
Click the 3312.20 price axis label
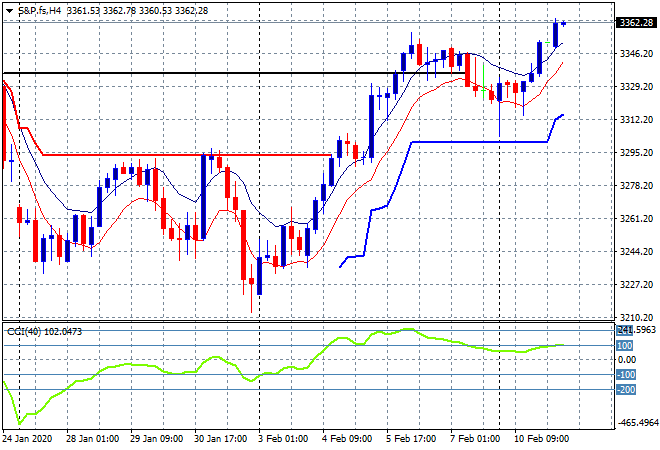pyautogui.click(x=636, y=120)
